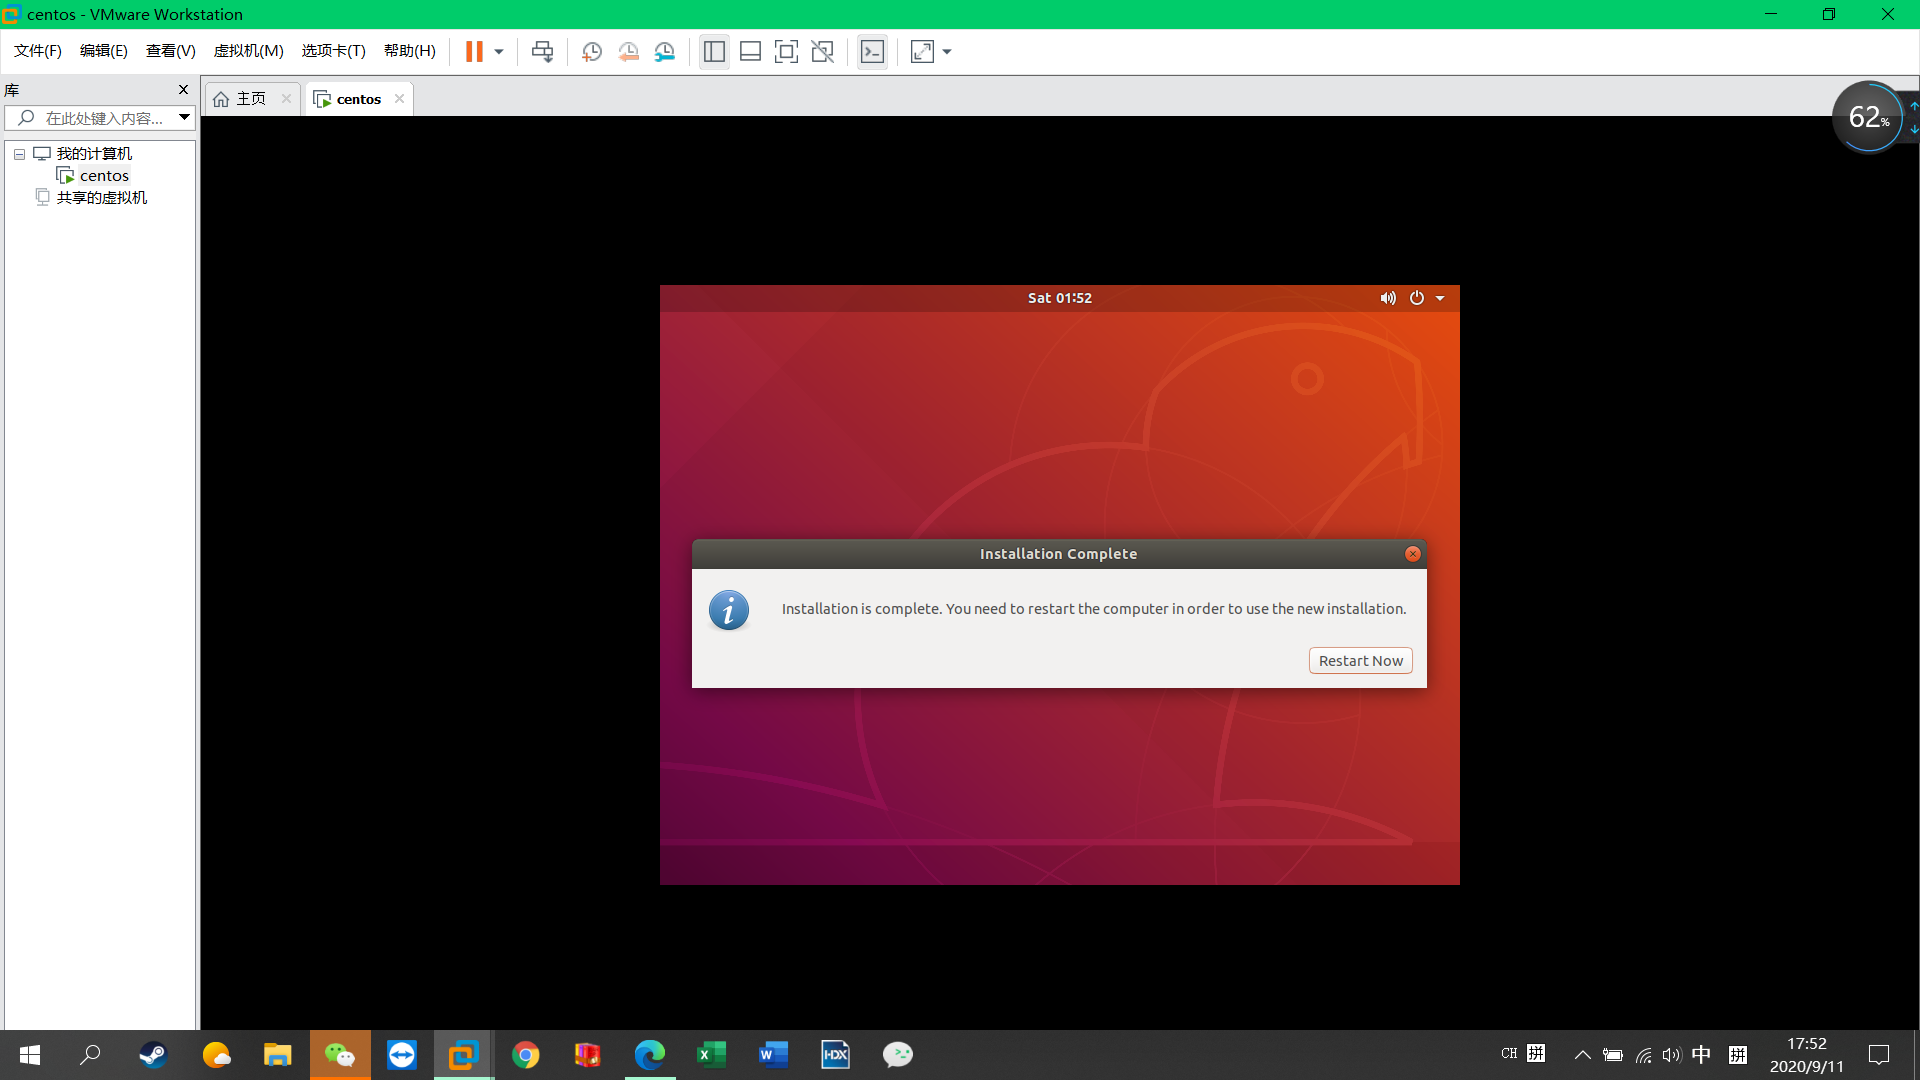The height and width of the screenshot is (1080, 1920).
Task: Close the Installation Complete dialog
Action: tap(1412, 554)
